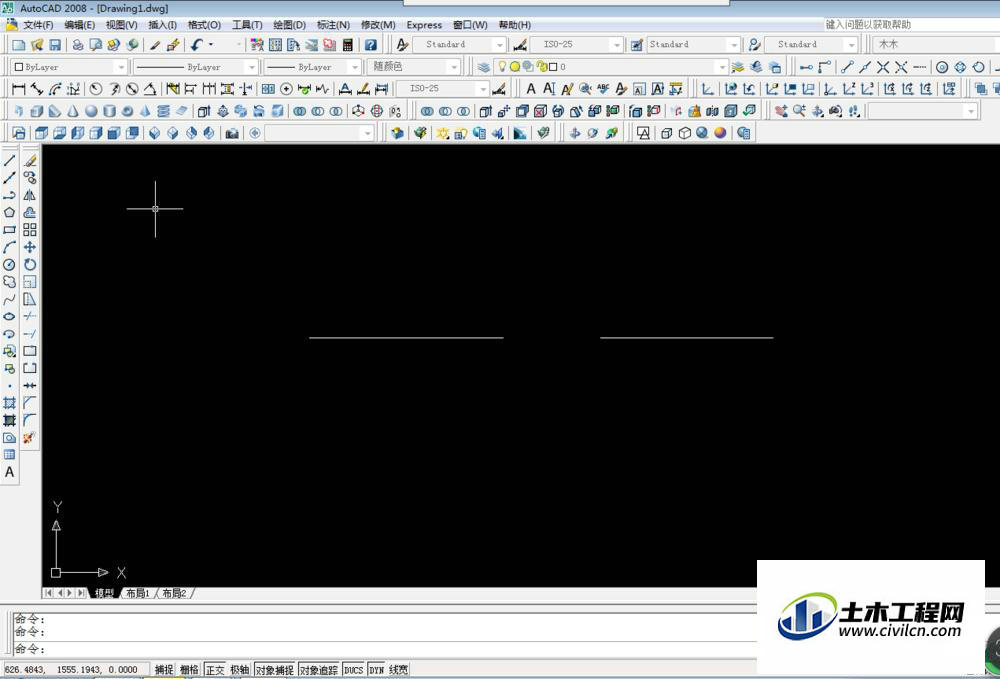Choose the Erase modify tool
The height and width of the screenshot is (679, 1000).
pyautogui.click(x=29, y=161)
